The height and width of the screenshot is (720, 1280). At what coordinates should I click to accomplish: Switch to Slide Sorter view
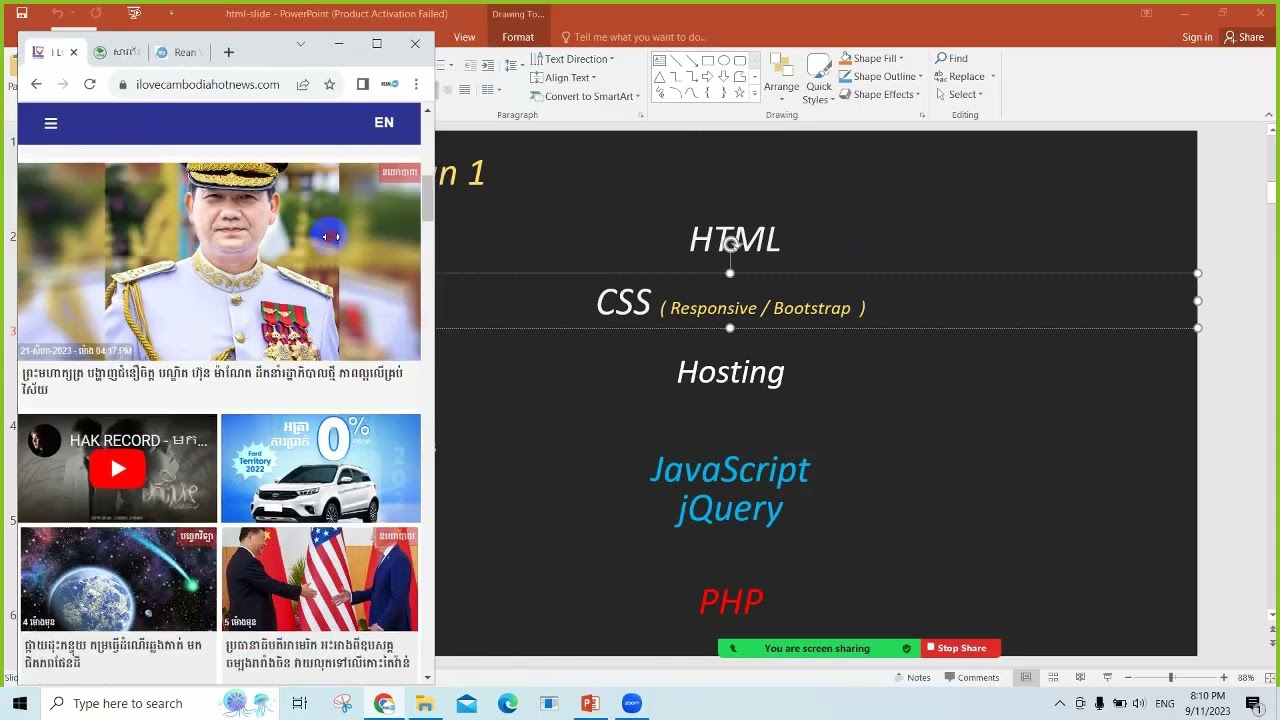(x=1053, y=677)
